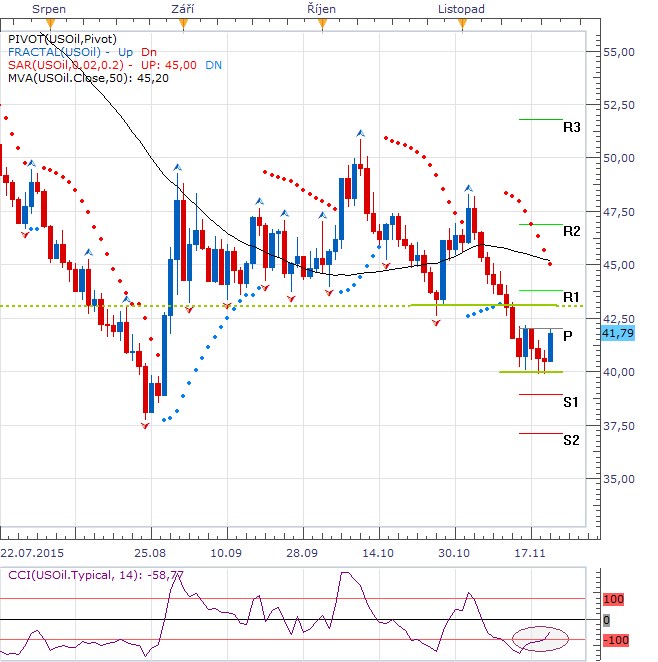The height and width of the screenshot is (662, 658).
Task: Select the PIVOT(USOil,Pivot) indicator label
Action: [x=62, y=39]
